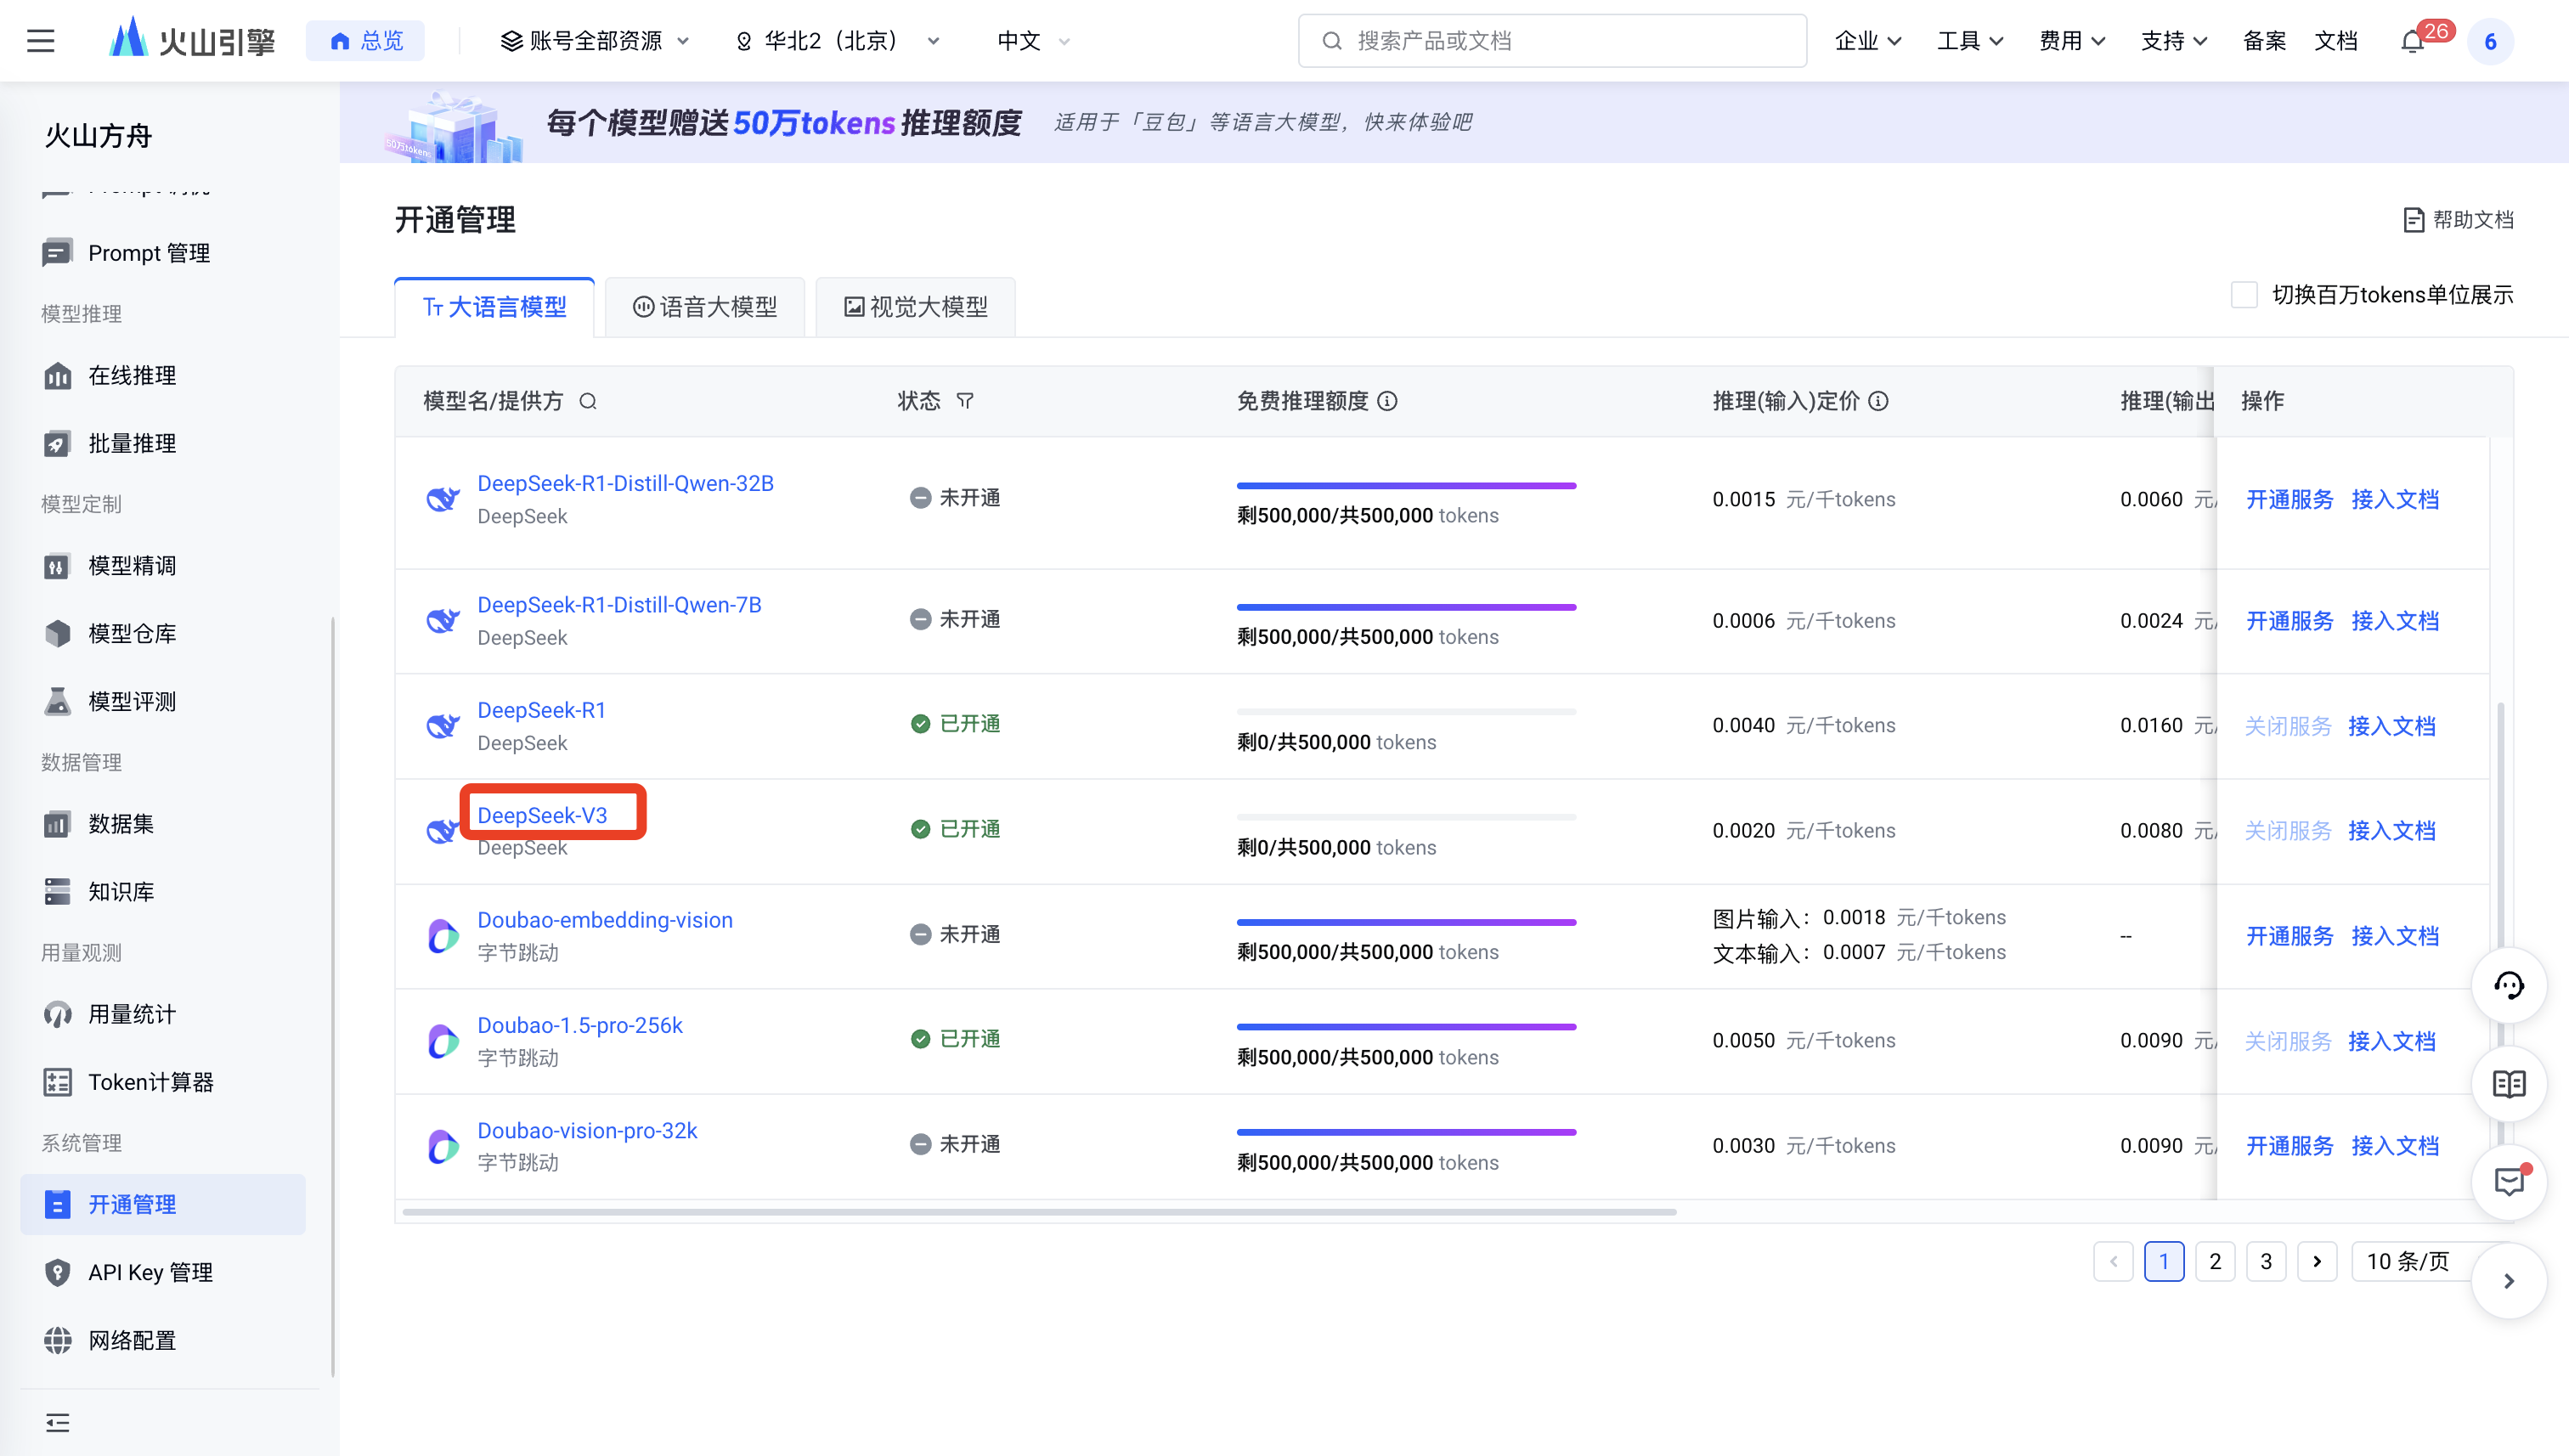Switch to the 语音大模型 tab

click(x=705, y=307)
